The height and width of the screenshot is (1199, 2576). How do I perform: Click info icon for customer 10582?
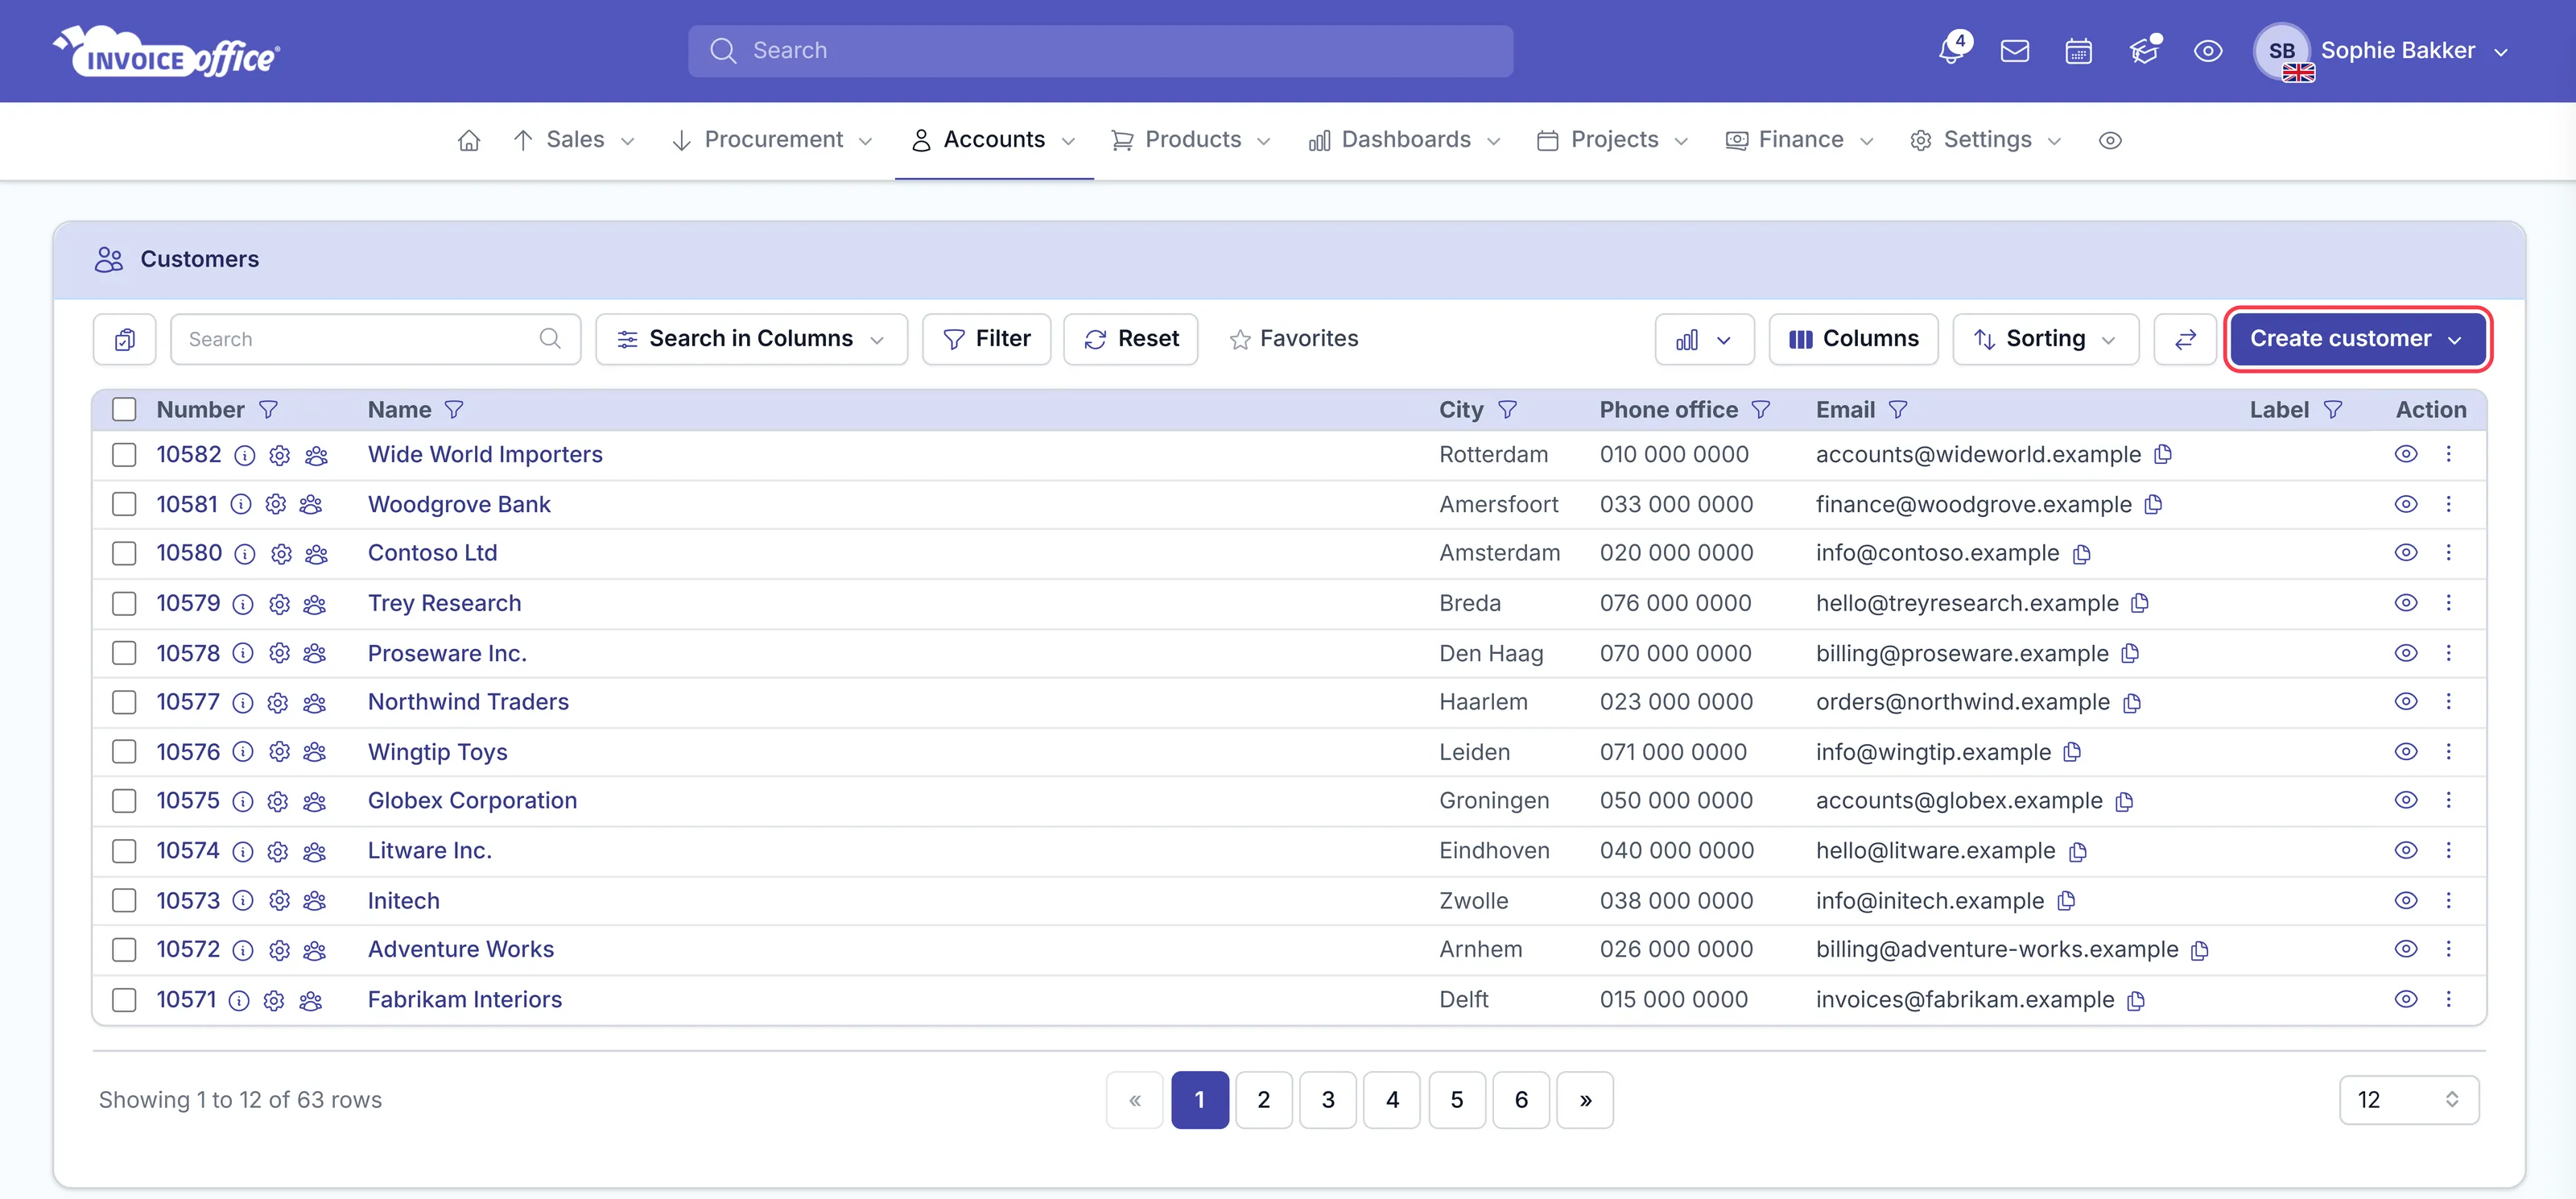(x=244, y=456)
